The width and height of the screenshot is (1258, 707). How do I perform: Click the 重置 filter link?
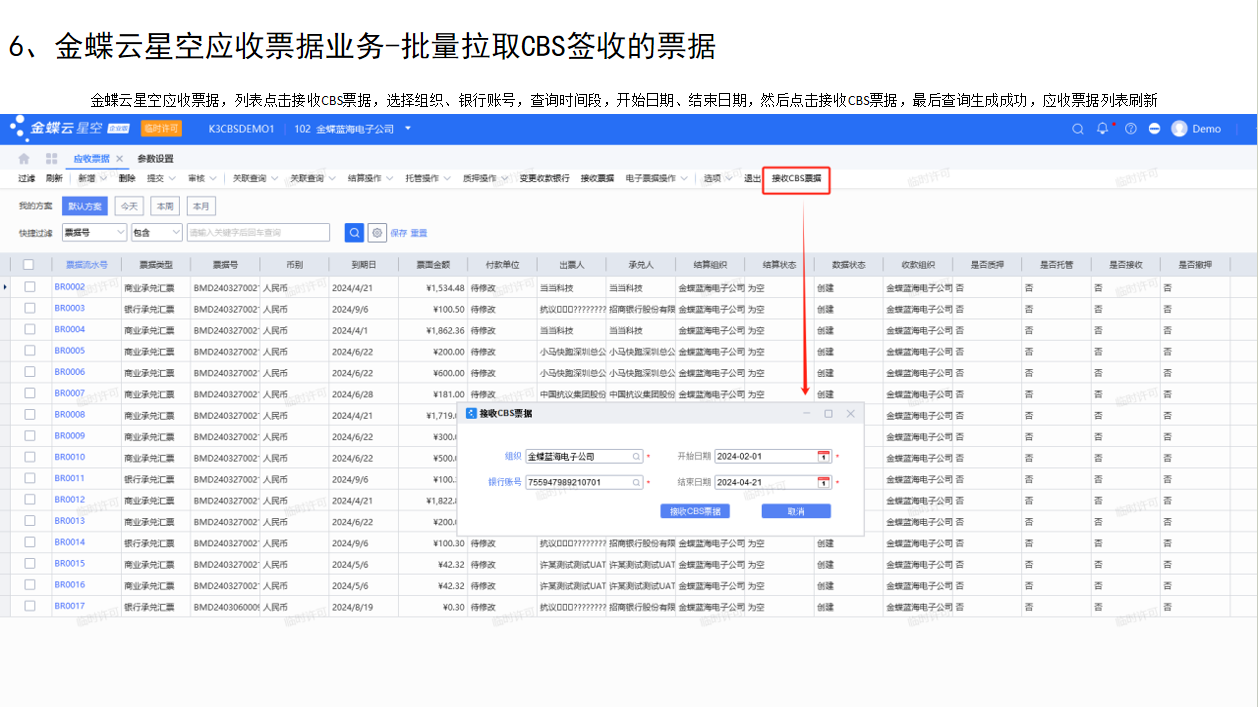[419, 233]
